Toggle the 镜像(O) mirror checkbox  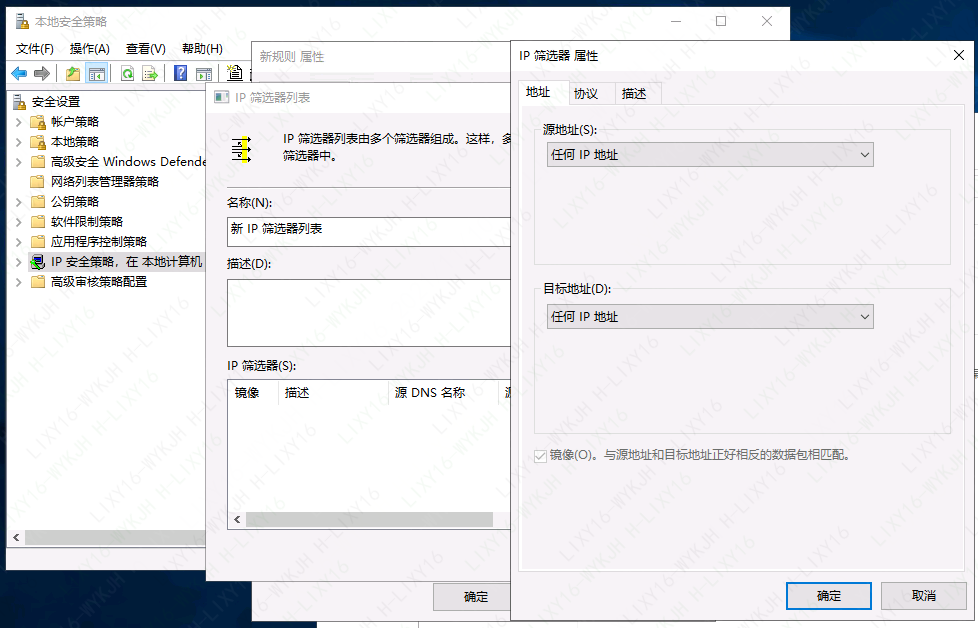540,456
